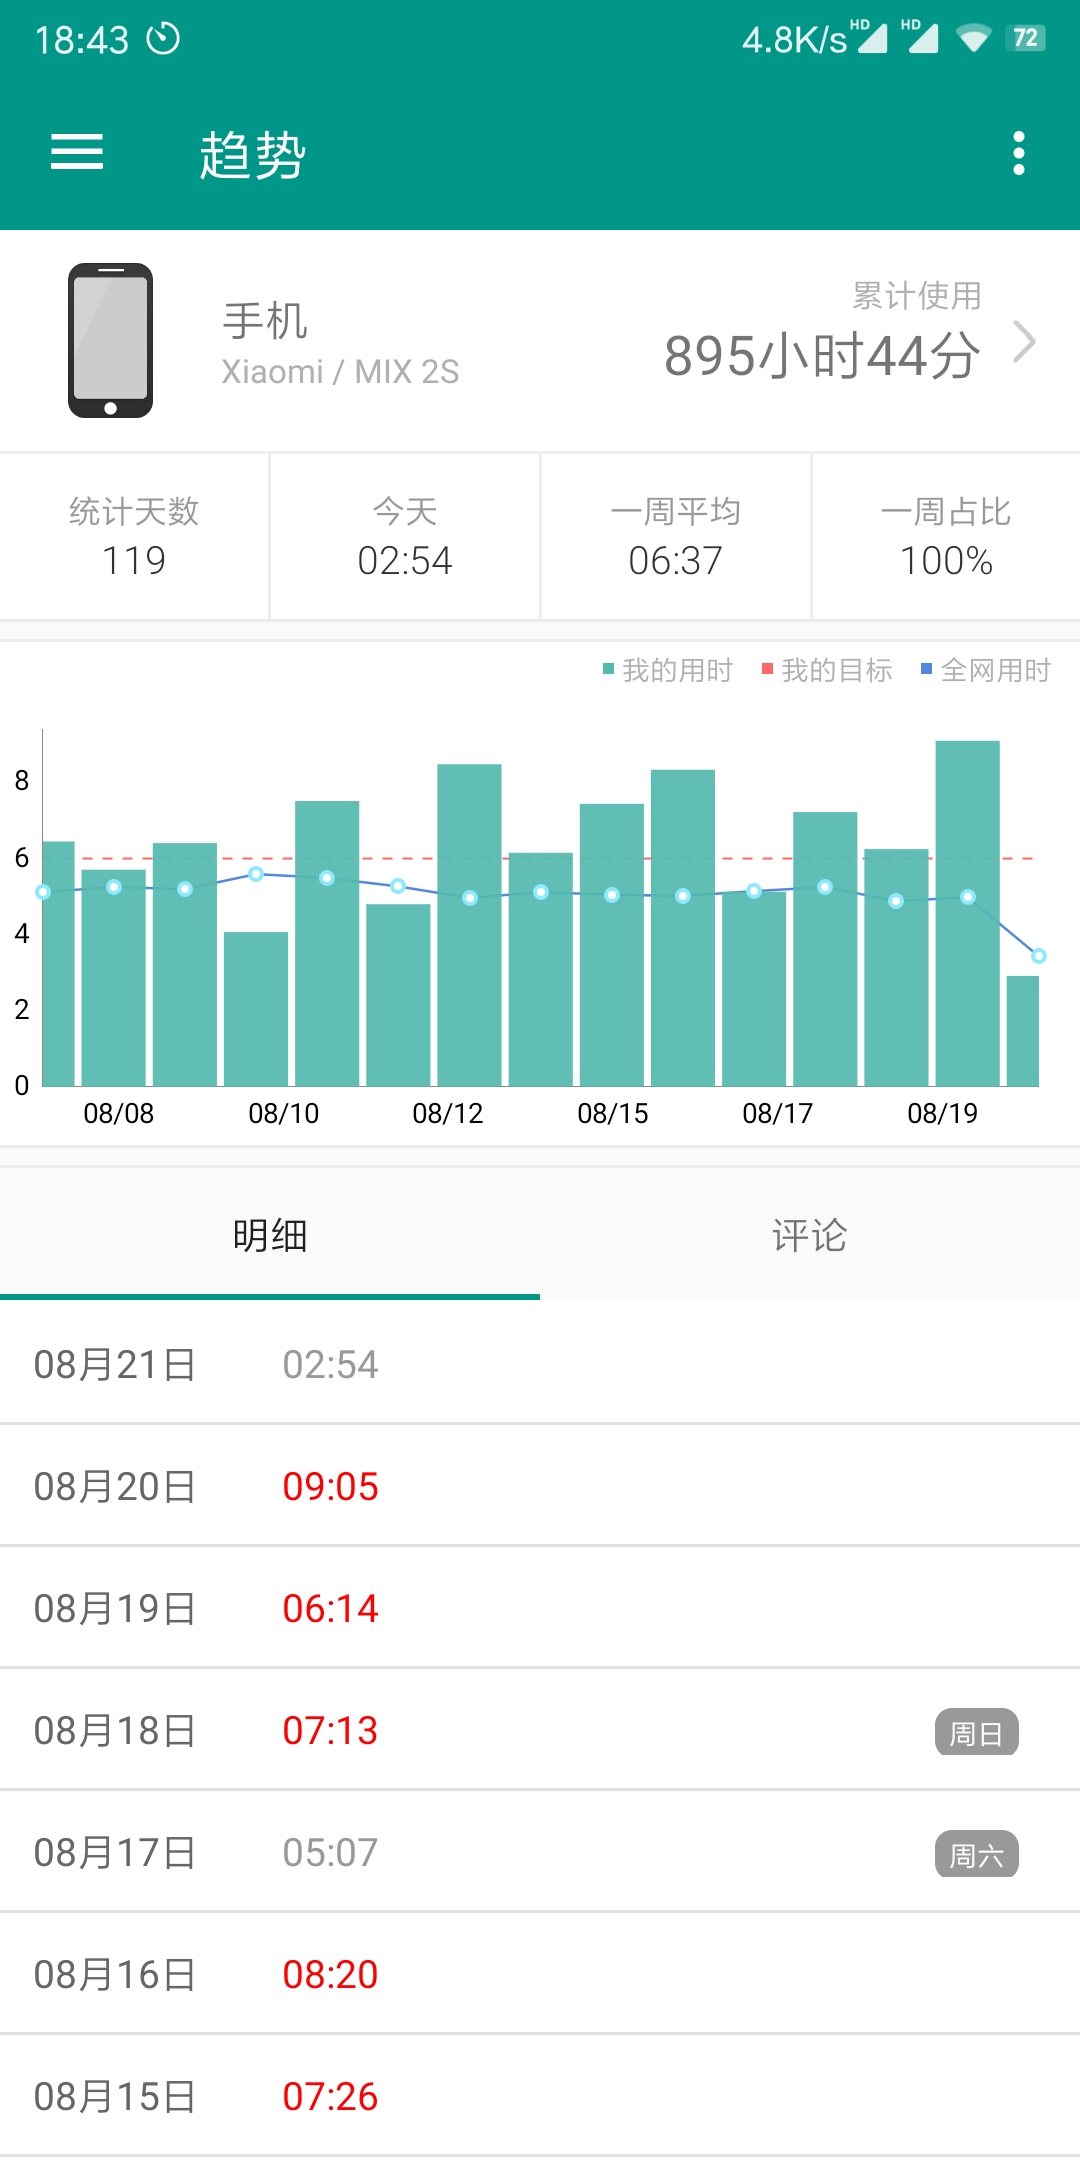The height and width of the screenshot is (2160, 1080).
Task: Switch to the 评论 tab
Action: point(809,1236)
